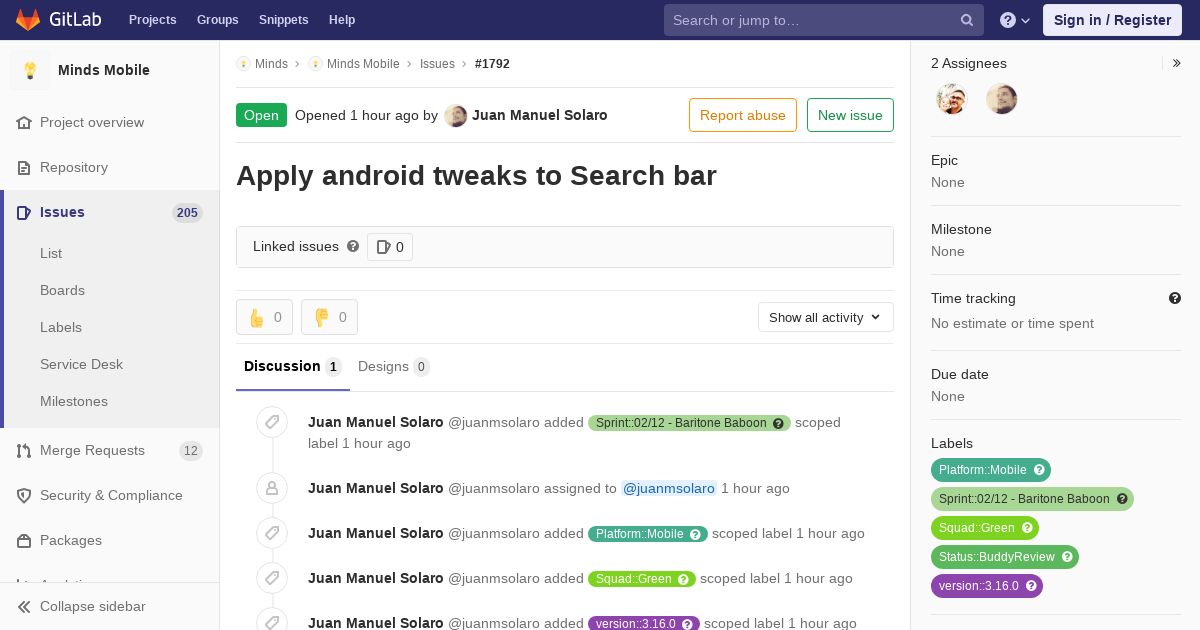This screenshot has width=1200, height=630.
Task: Click the Time tracking help icon
Action: click(x=1175, y=298)
